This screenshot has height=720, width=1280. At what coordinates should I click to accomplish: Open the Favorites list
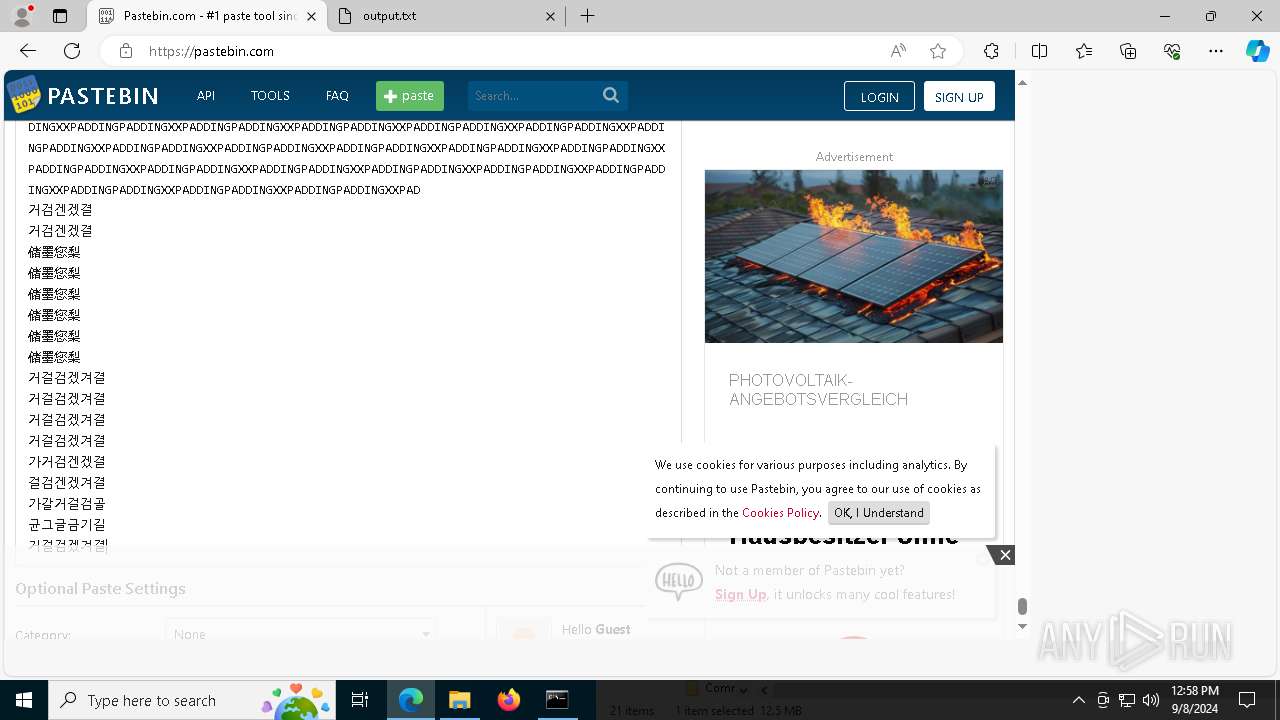tap(1084, 51)
